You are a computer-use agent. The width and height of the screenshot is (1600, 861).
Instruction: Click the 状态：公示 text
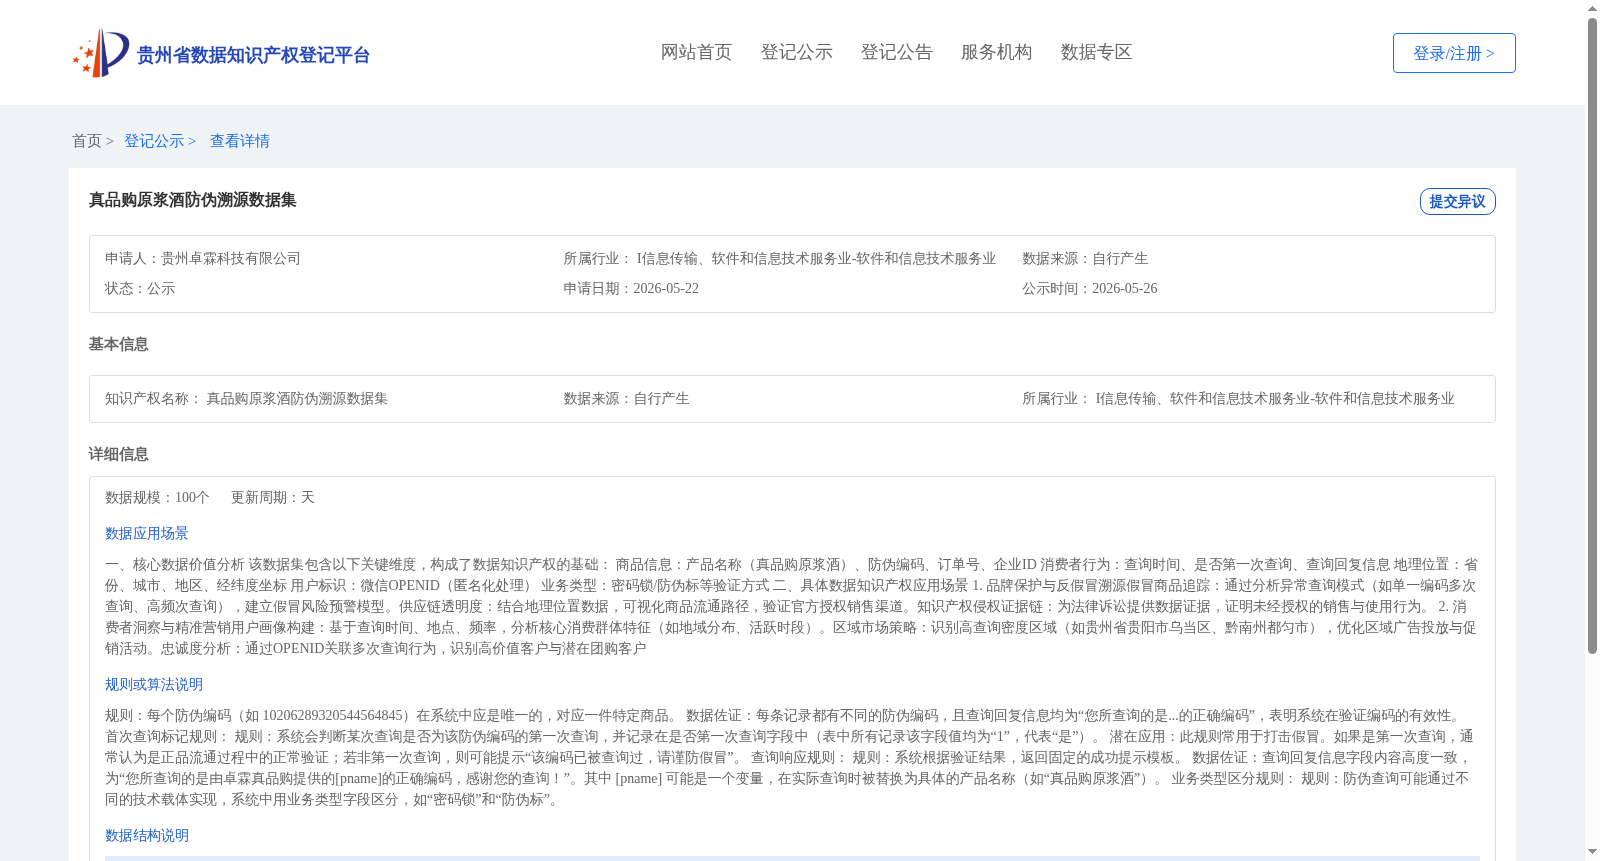tap(140, 288)
